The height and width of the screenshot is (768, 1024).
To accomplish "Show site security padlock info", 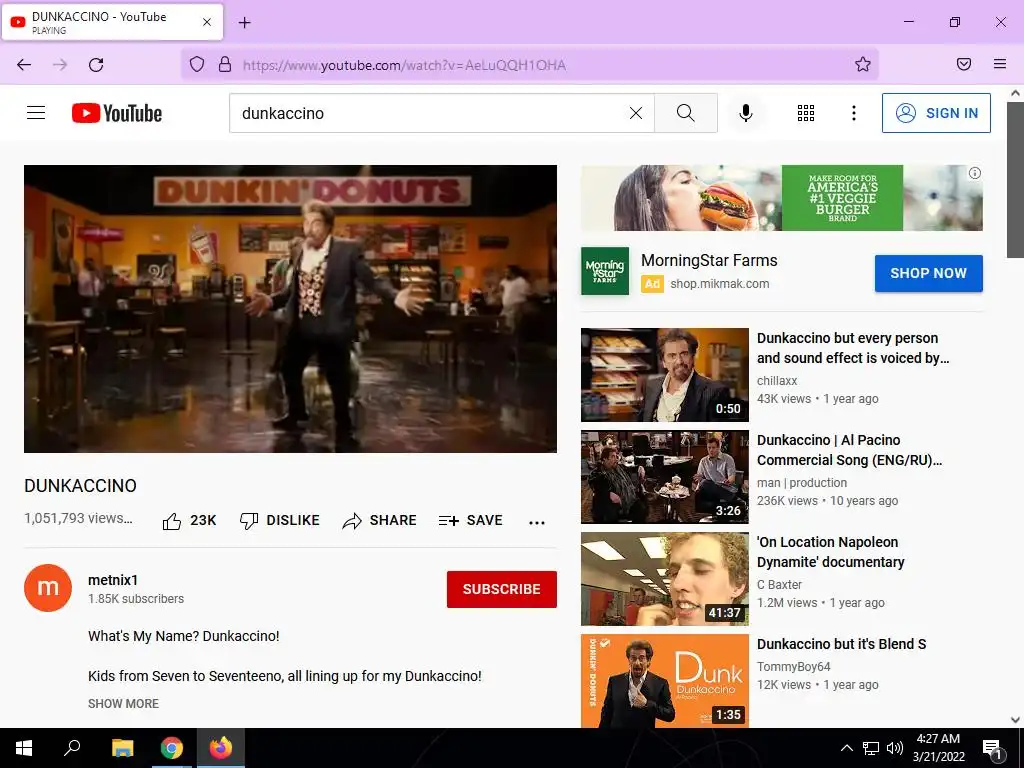I will (225, 64).
